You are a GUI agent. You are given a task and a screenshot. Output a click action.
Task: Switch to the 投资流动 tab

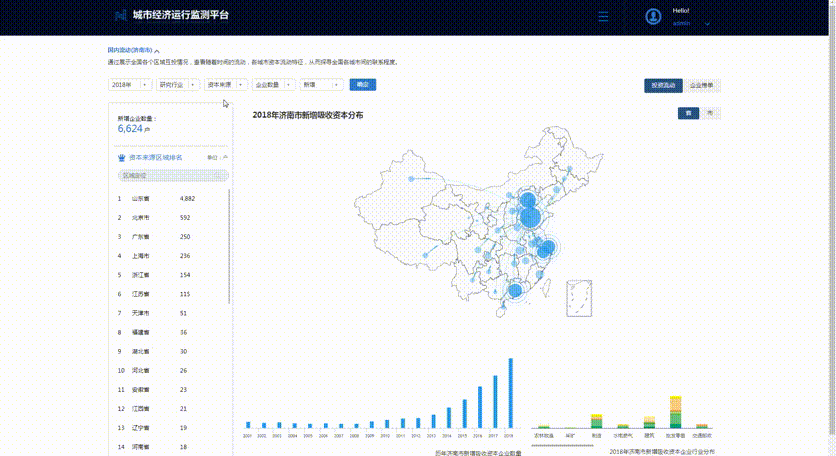tap(663, 85)
